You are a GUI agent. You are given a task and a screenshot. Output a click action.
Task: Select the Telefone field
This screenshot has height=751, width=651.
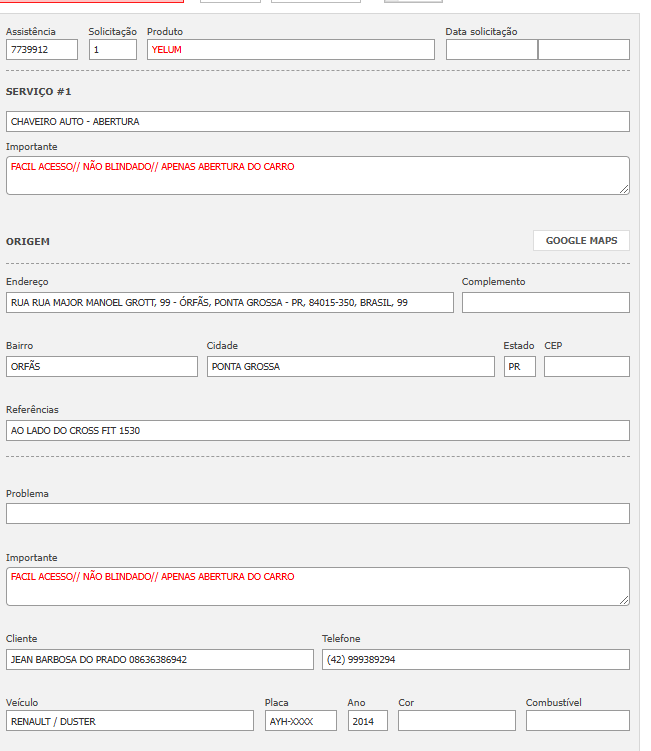point(475,660)
